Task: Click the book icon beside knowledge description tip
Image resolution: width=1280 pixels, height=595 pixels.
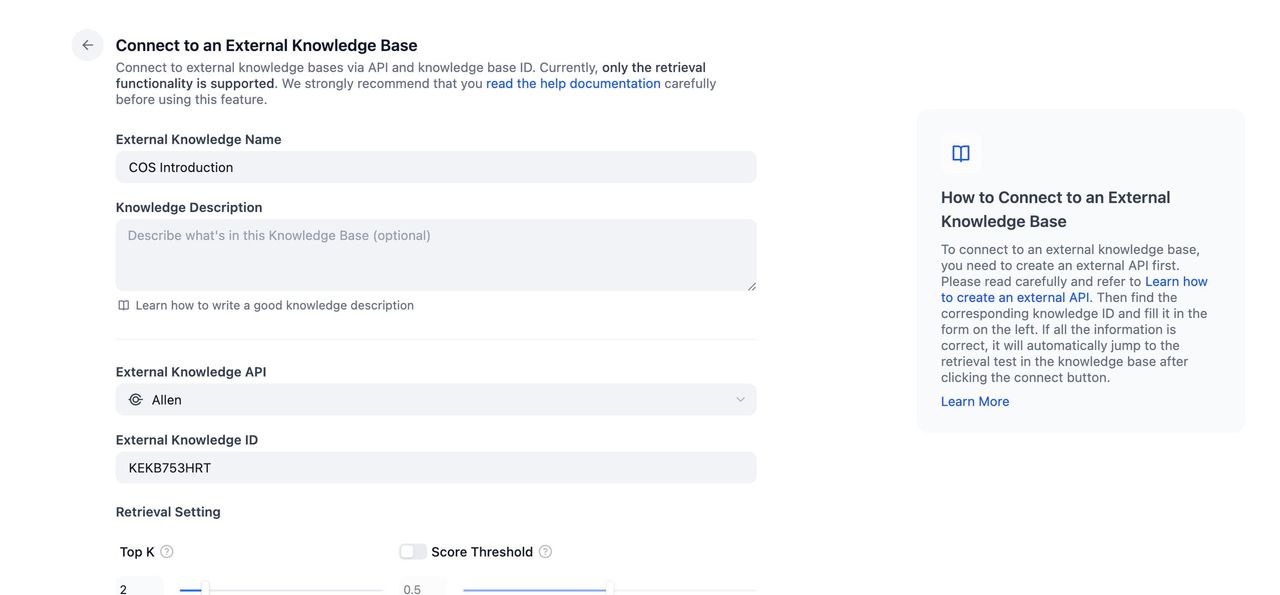Action: [124, 305]
